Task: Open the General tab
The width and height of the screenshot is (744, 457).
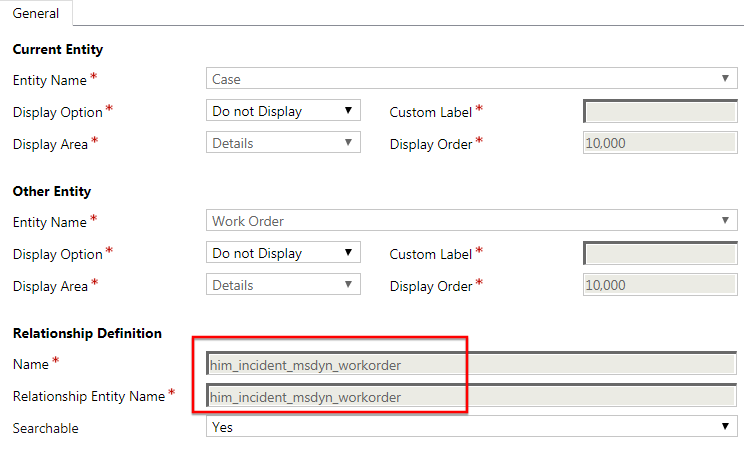Action: click(x=36, y=13)
